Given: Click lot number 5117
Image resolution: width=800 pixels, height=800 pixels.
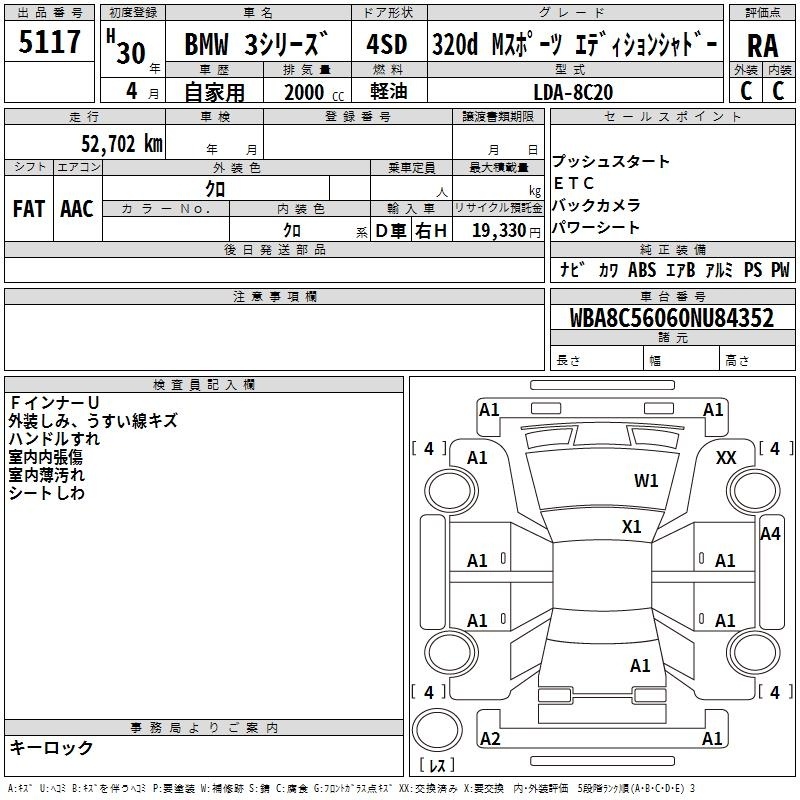Looking at the screenshot, I should (50, 43).
